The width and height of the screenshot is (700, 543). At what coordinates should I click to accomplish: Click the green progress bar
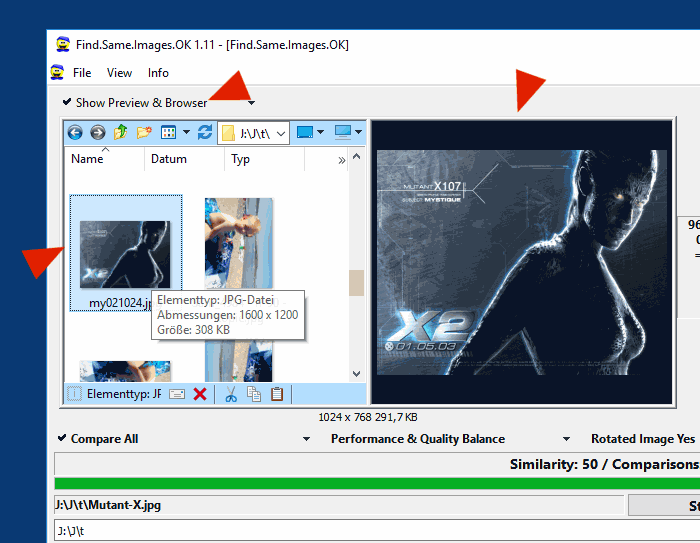point(377,484)
